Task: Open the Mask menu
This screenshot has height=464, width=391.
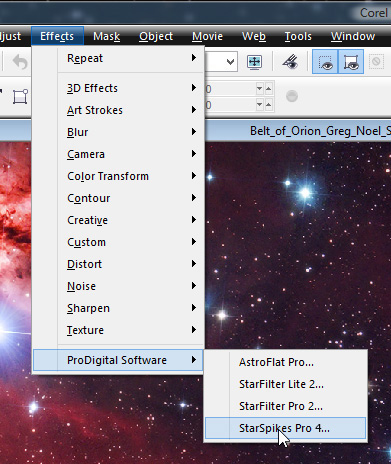Action: point(107,36)
